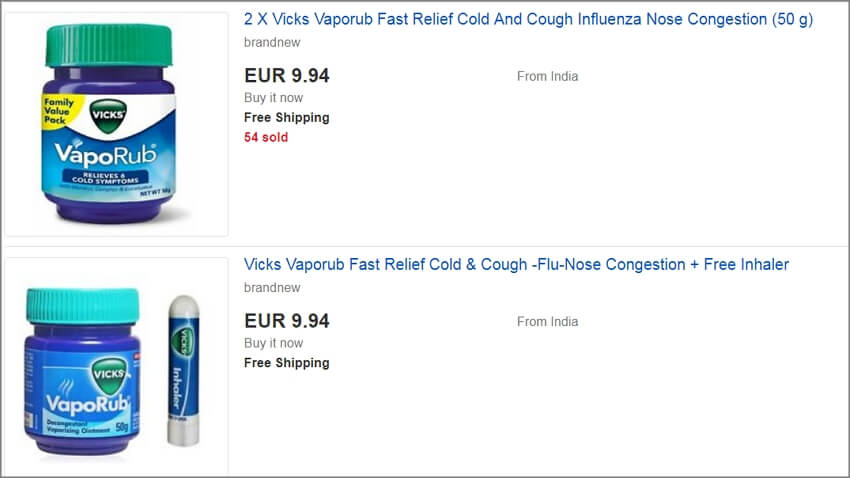Image resolution: width=850 pixels, height=478 pixels.
Task: Click the Family Value Pack VapoRub jar thumbnail
Action: pyautogui.click(x=117, y=124)
